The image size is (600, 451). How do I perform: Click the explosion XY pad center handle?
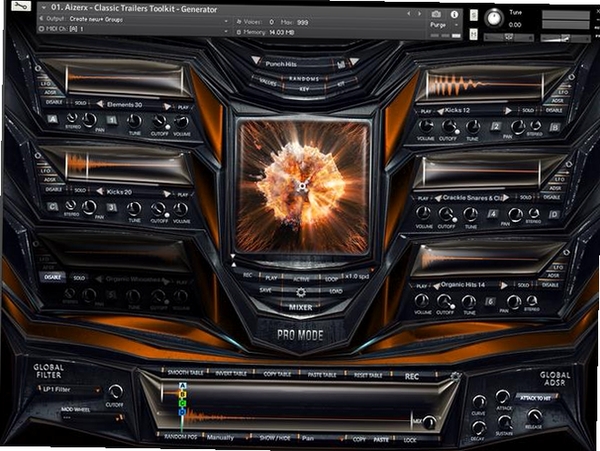click(303, 186)
